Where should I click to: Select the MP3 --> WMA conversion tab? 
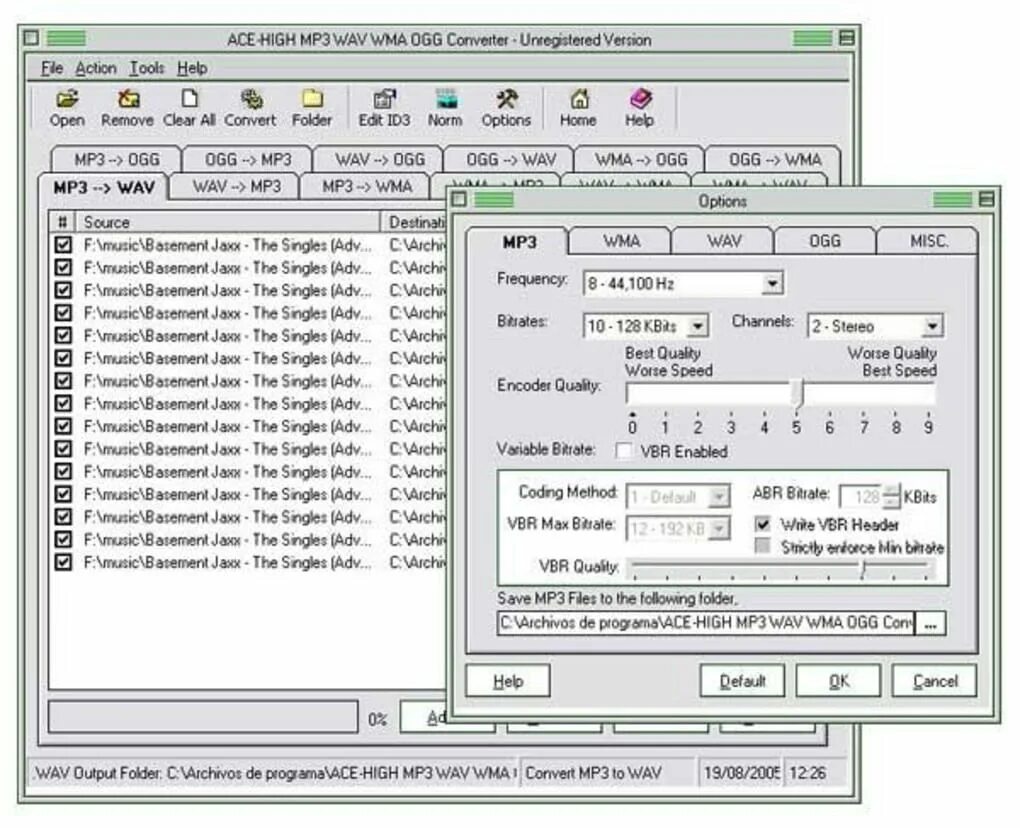(366, 187)
